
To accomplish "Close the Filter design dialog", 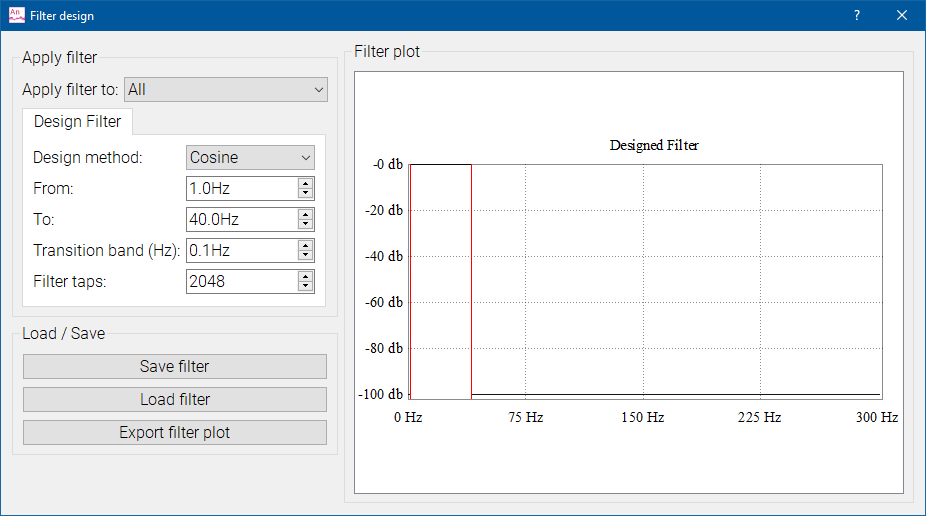I will tap(902, 15).
